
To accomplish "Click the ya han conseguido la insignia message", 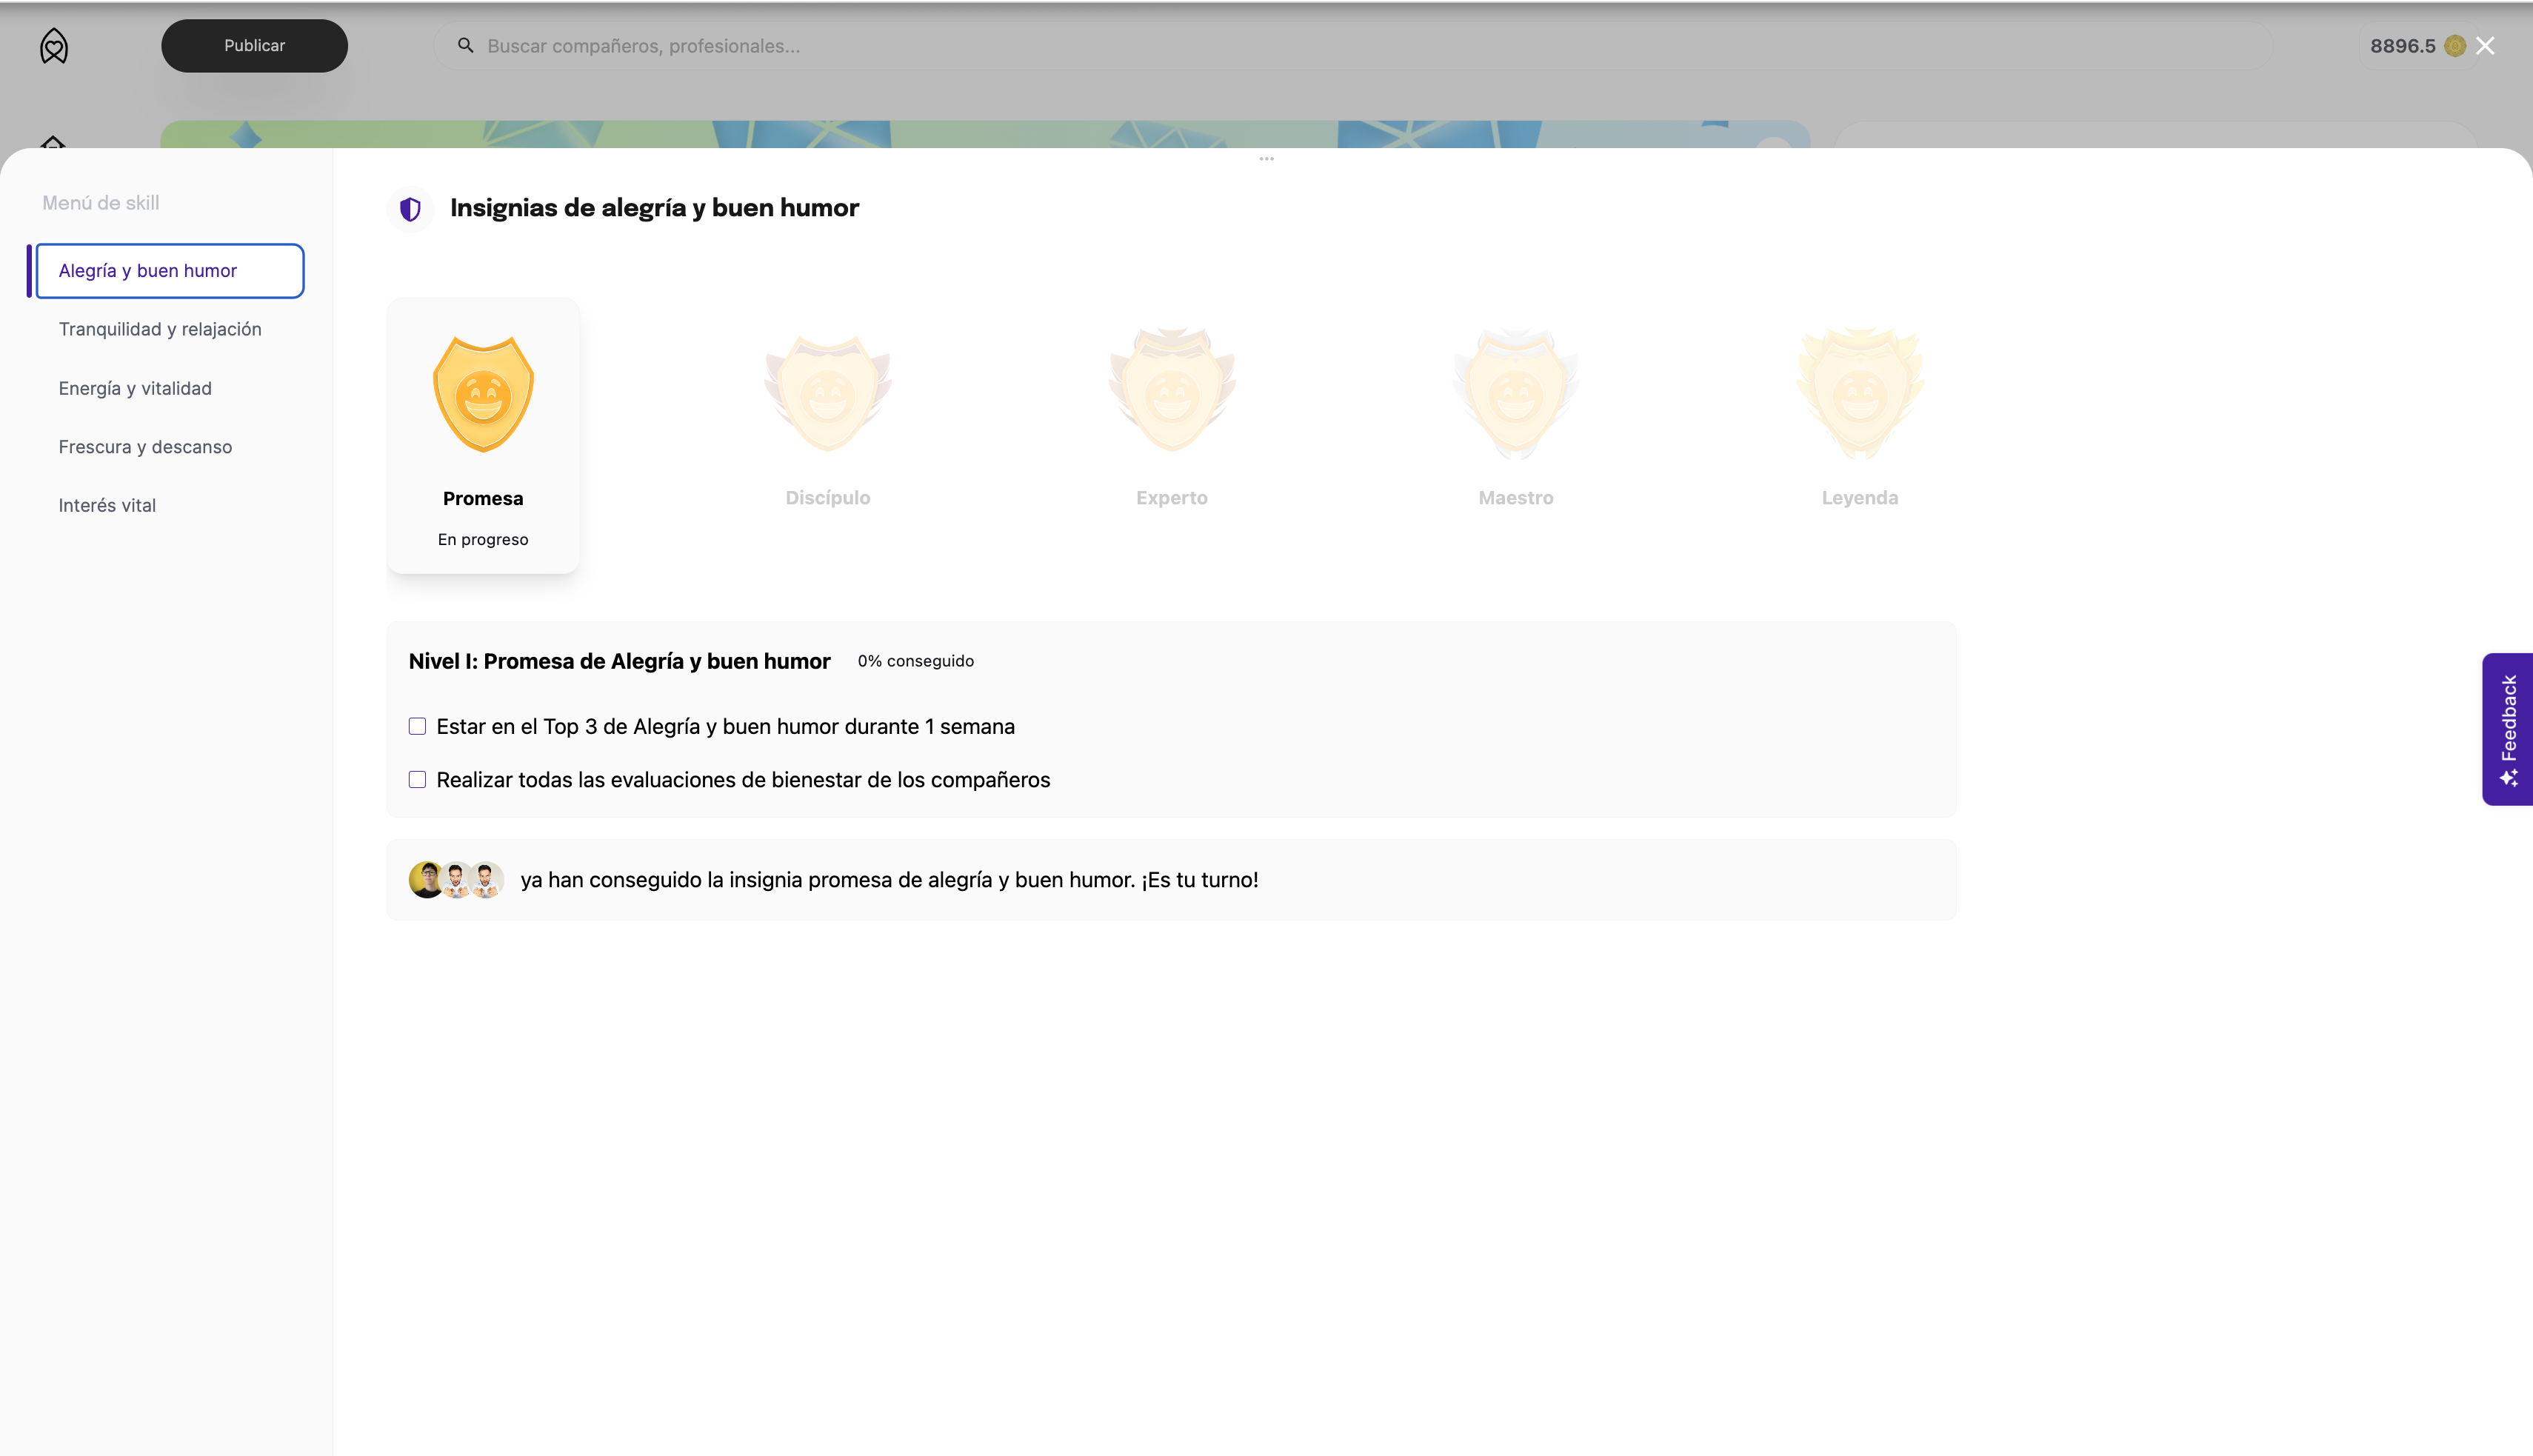I will (889, 880).
